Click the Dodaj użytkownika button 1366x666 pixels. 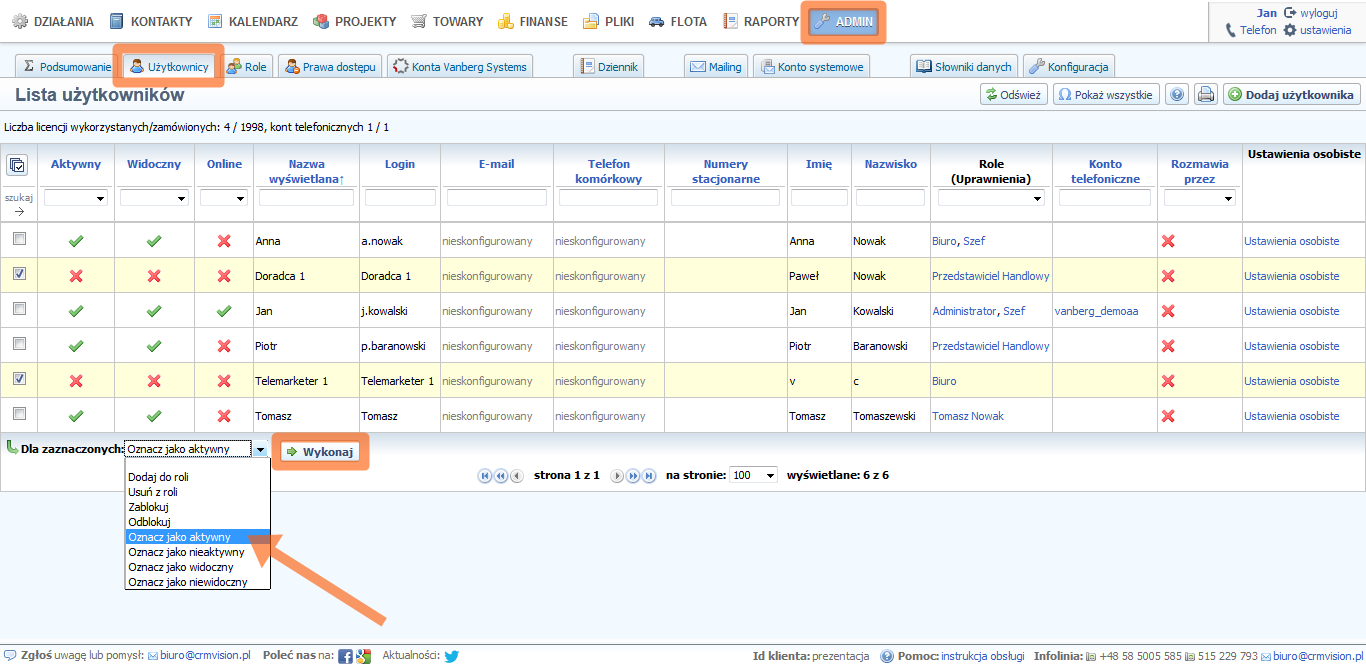click(1292, 95)
